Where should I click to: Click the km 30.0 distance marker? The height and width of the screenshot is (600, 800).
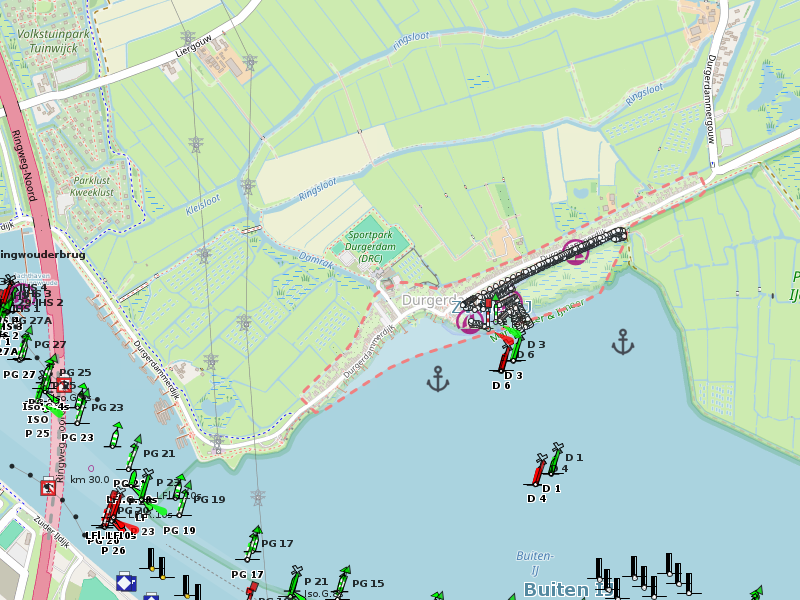coord(90,480)
